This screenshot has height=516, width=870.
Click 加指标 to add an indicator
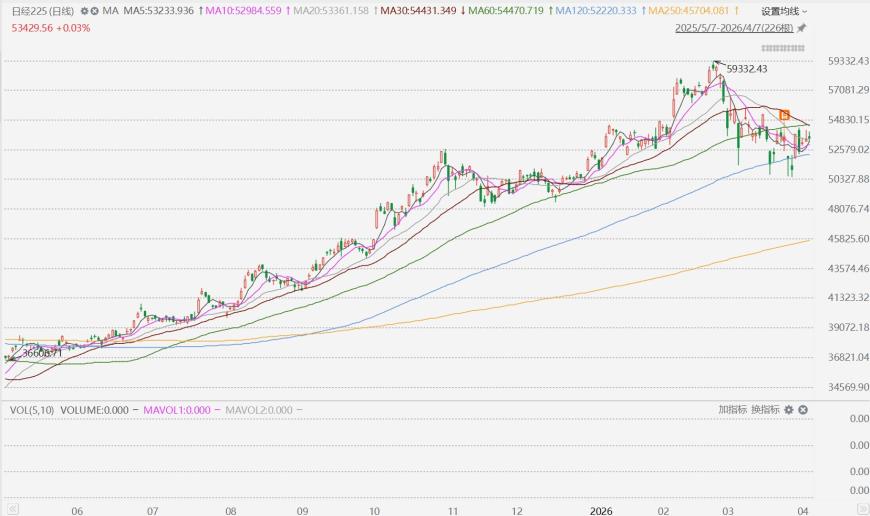click(732, 410)
